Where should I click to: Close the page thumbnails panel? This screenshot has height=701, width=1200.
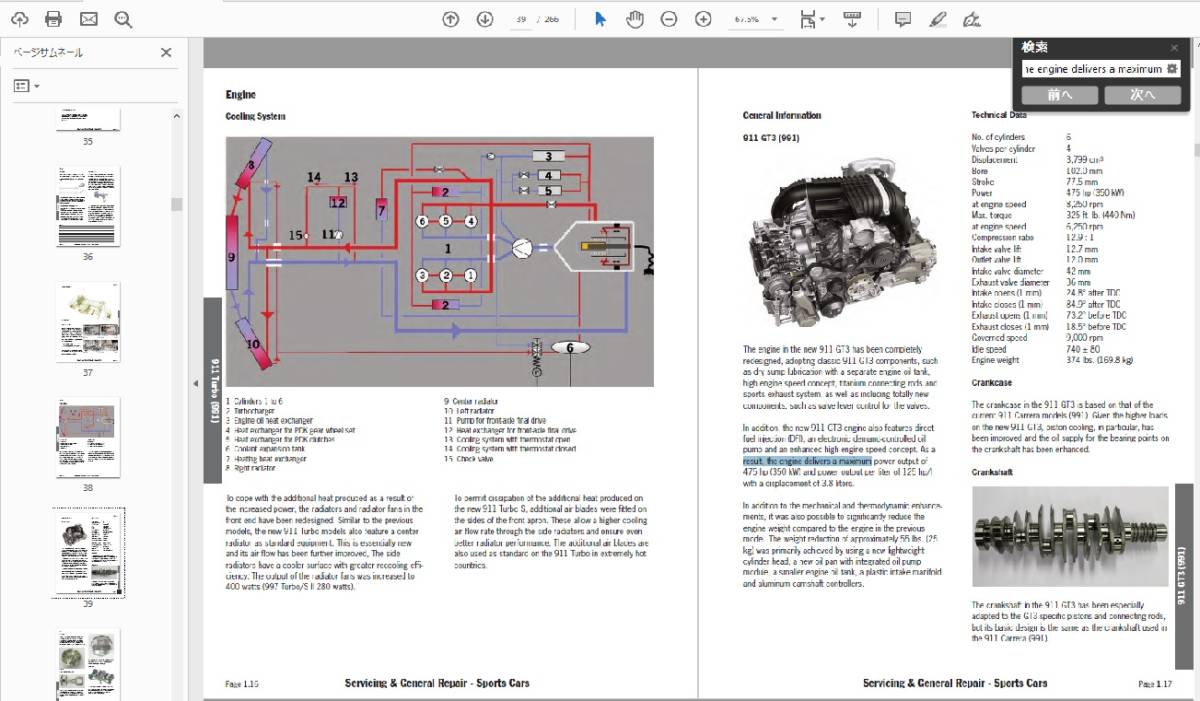pos(167,53)
